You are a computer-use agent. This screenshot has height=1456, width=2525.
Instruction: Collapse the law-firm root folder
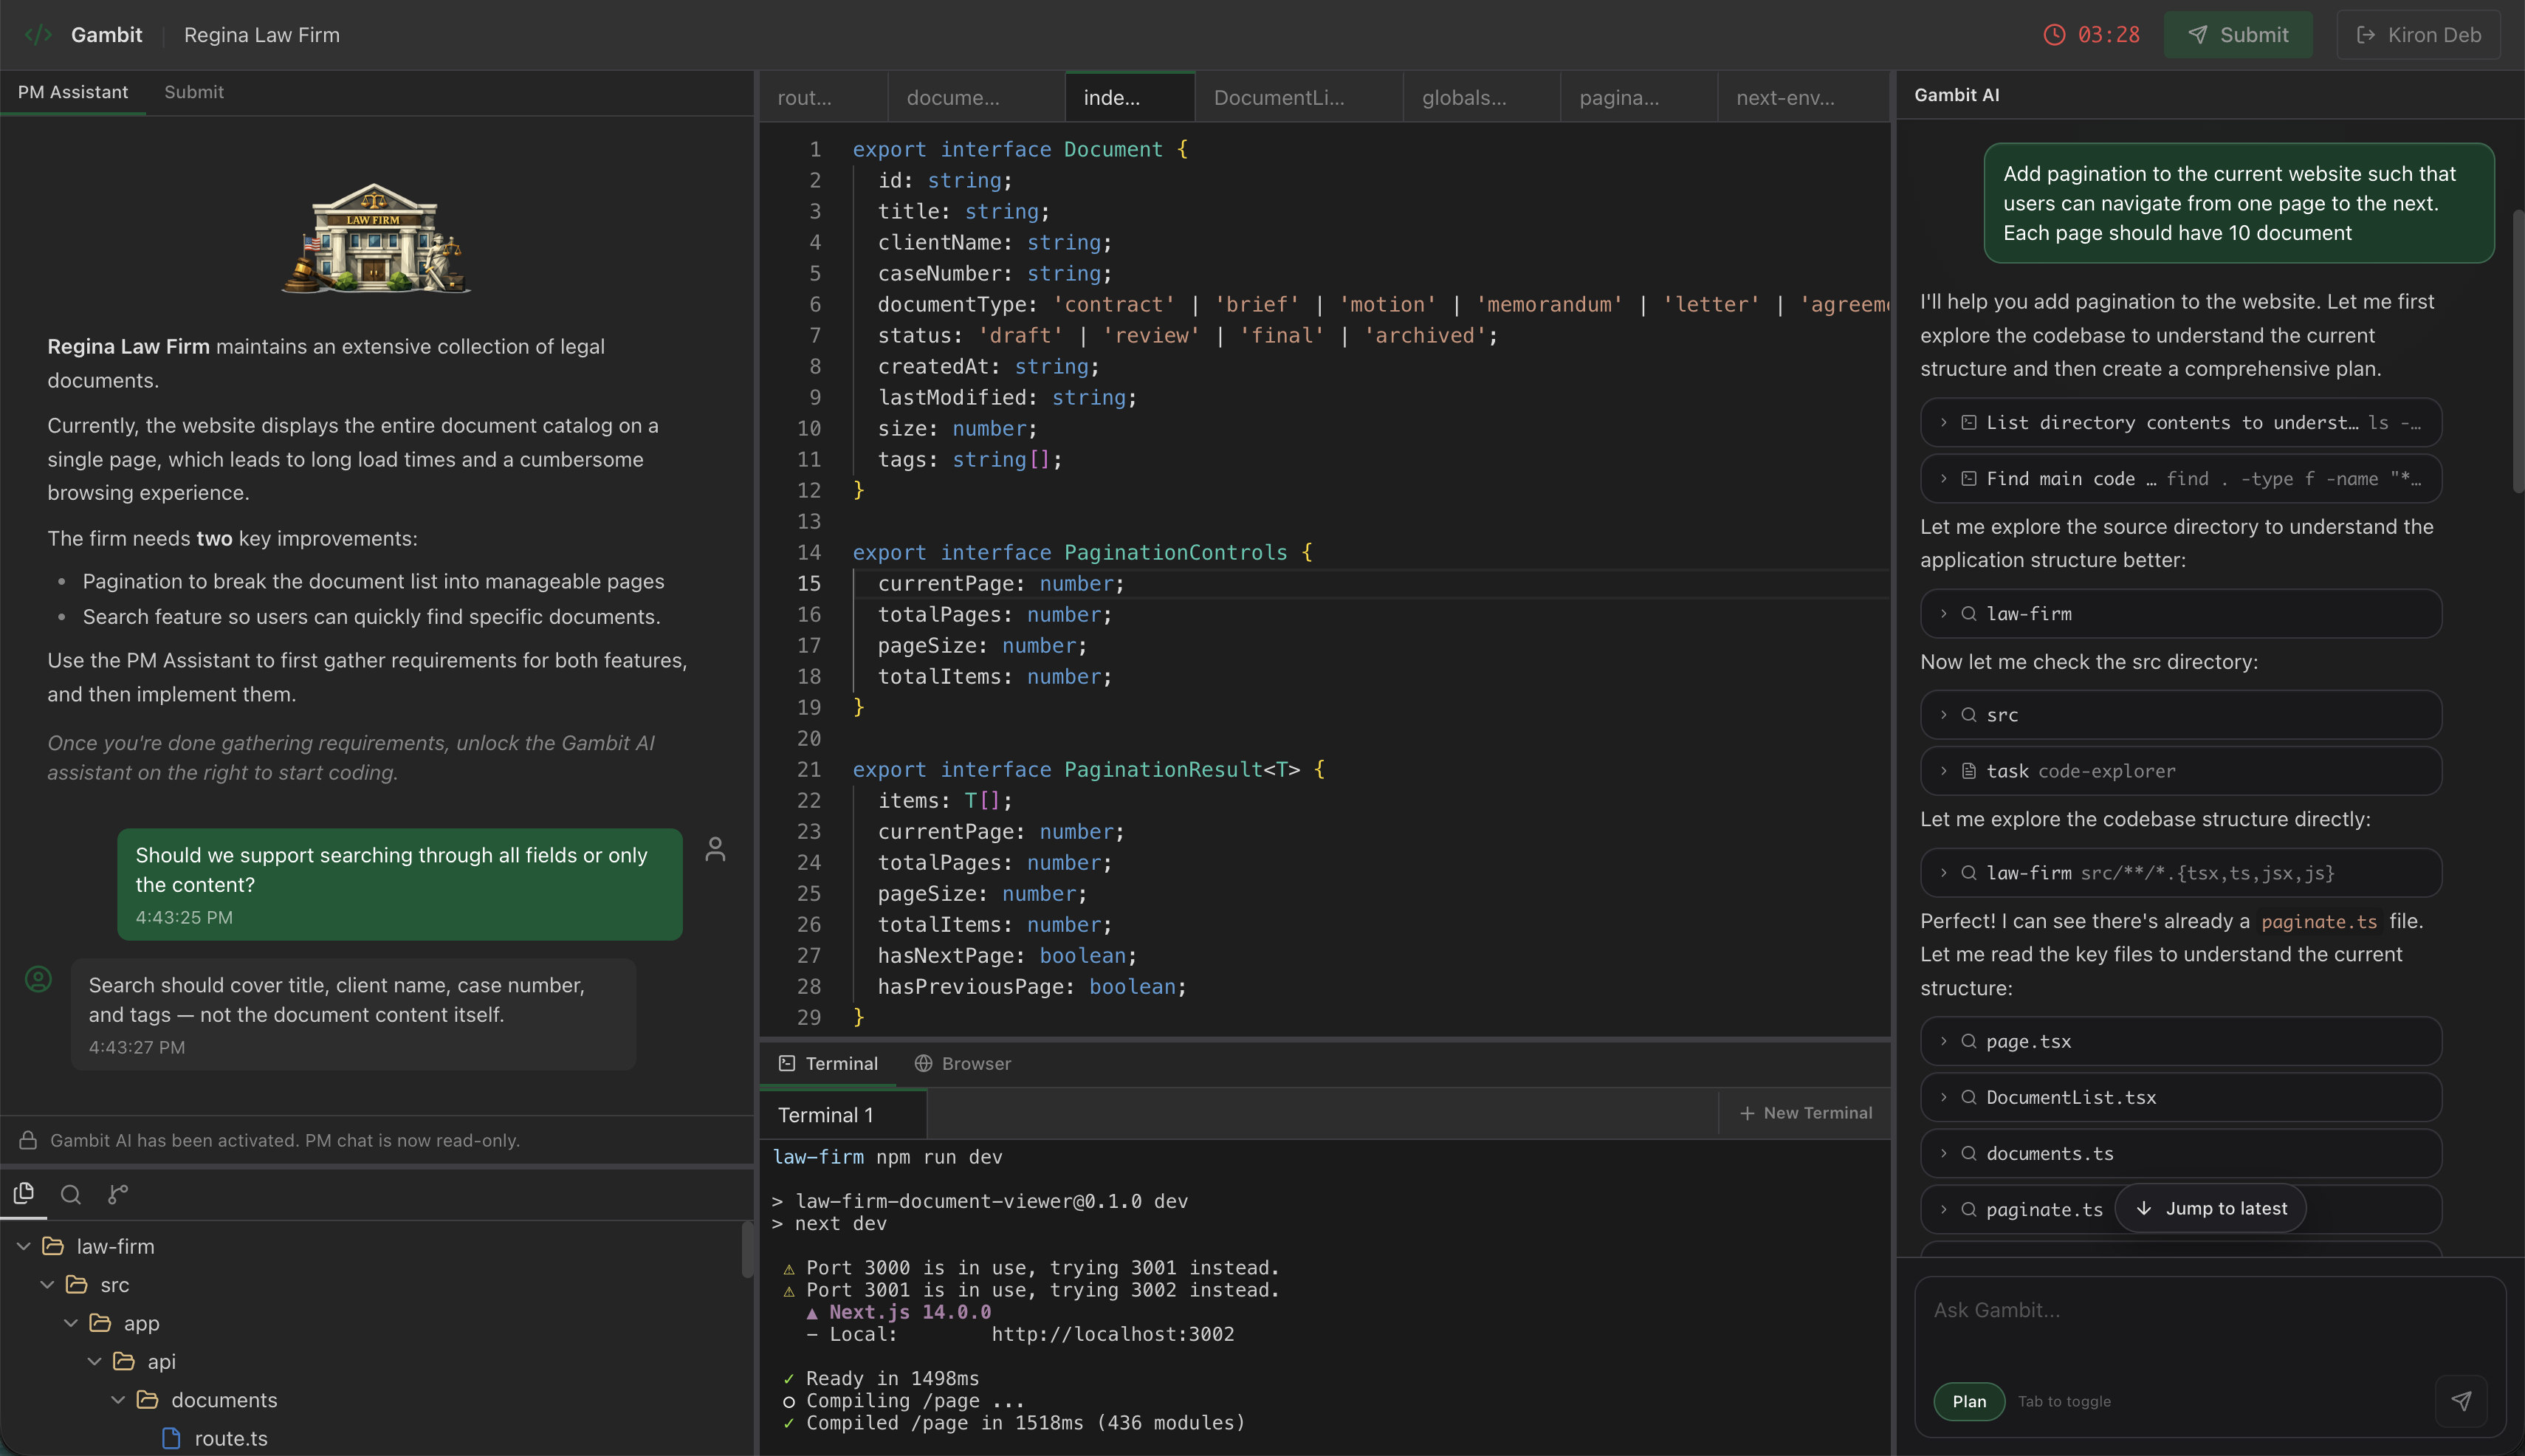[x=24, y=1246]
